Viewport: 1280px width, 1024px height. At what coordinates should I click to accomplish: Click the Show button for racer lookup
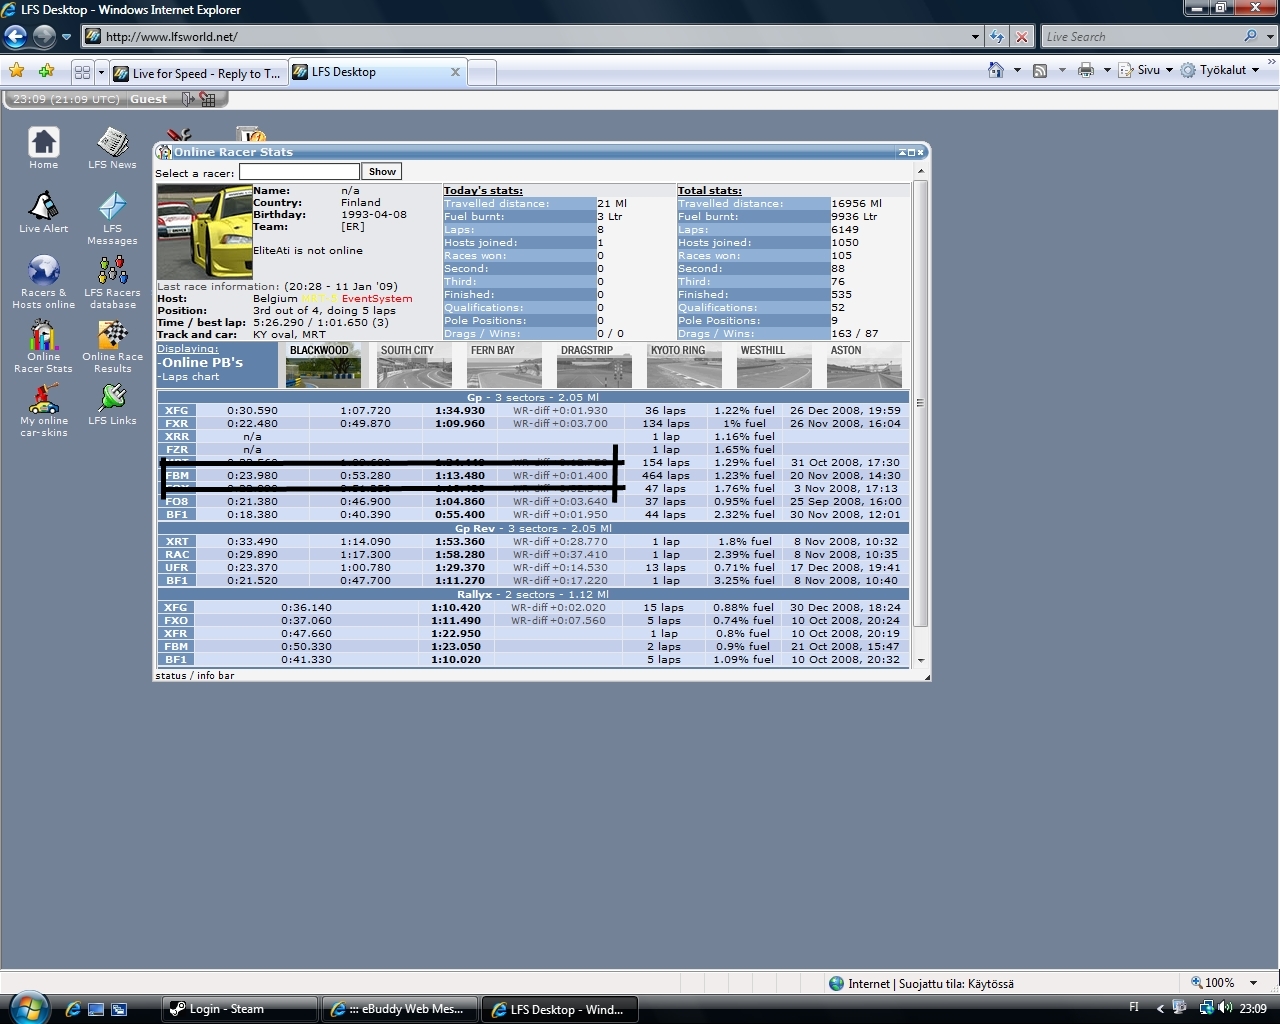click(x=382, y=172)
